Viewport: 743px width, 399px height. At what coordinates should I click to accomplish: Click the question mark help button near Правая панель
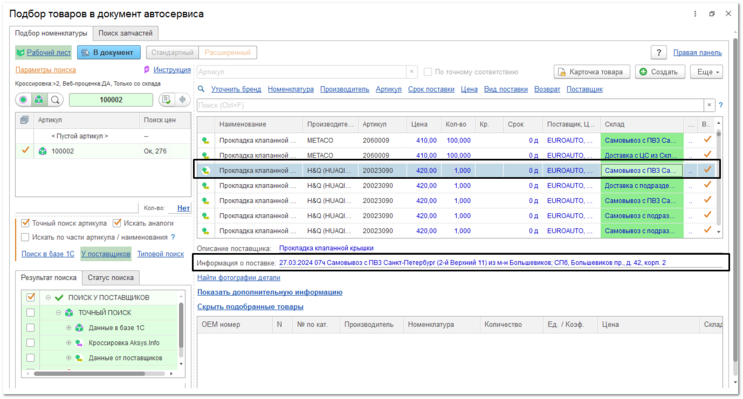(x=658, y=53)
